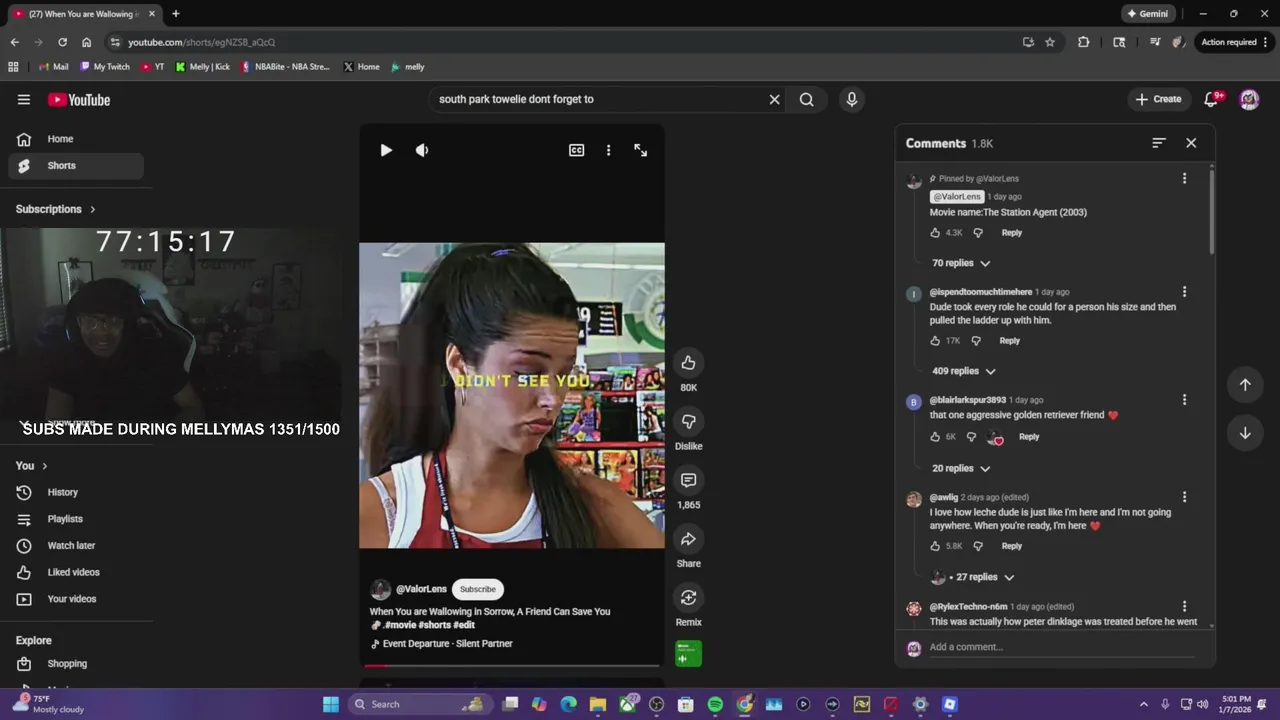This screenshot has width=1280, height=720.
Task: Reply to blairlarkspur3893's comment
Action: click(x=1029, y=437)
